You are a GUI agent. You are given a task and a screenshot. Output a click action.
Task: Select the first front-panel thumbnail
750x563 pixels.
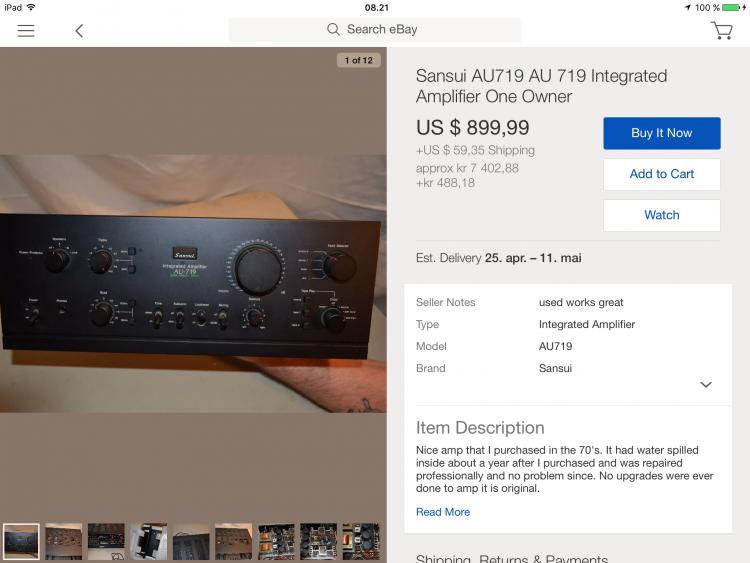(21, 541)
